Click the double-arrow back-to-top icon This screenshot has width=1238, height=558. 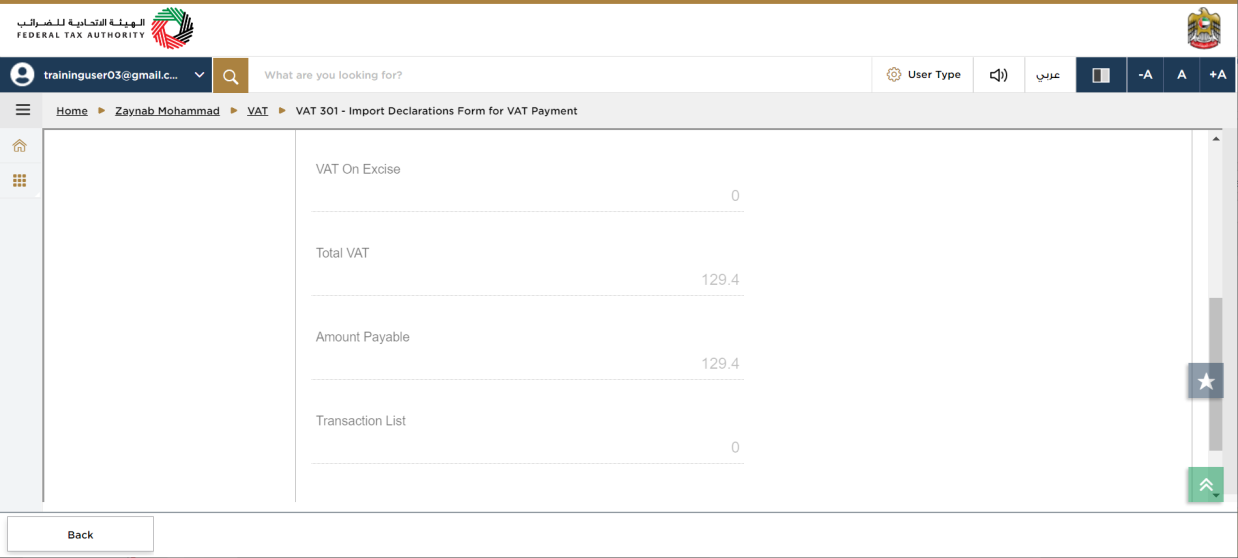tap(1206, 485)
